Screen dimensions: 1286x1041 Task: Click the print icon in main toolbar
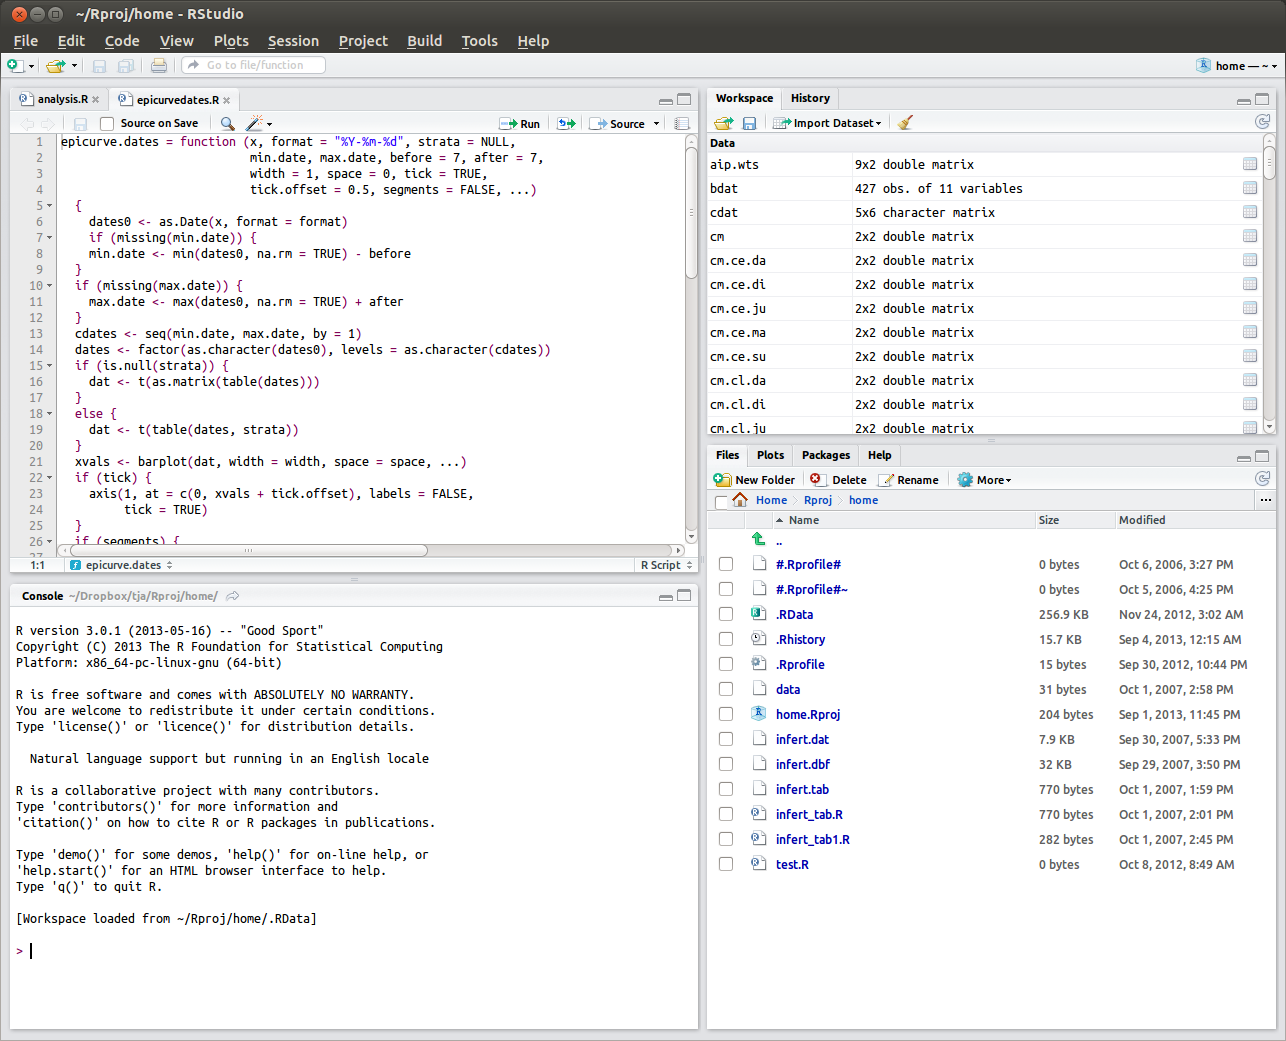tap(158, 66)
